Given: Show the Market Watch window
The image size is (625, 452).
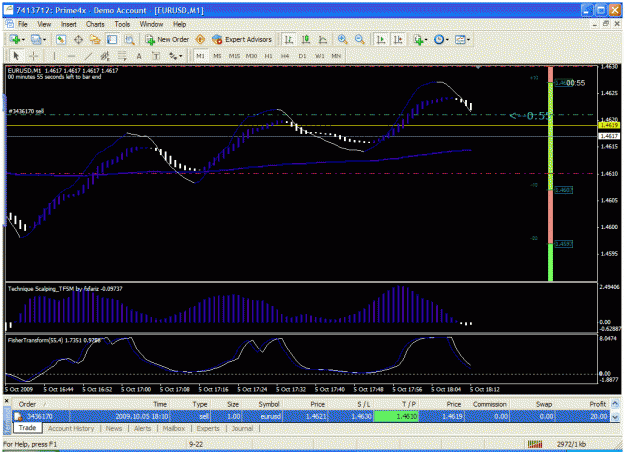Looking at the screenshot, I should 61,39.
